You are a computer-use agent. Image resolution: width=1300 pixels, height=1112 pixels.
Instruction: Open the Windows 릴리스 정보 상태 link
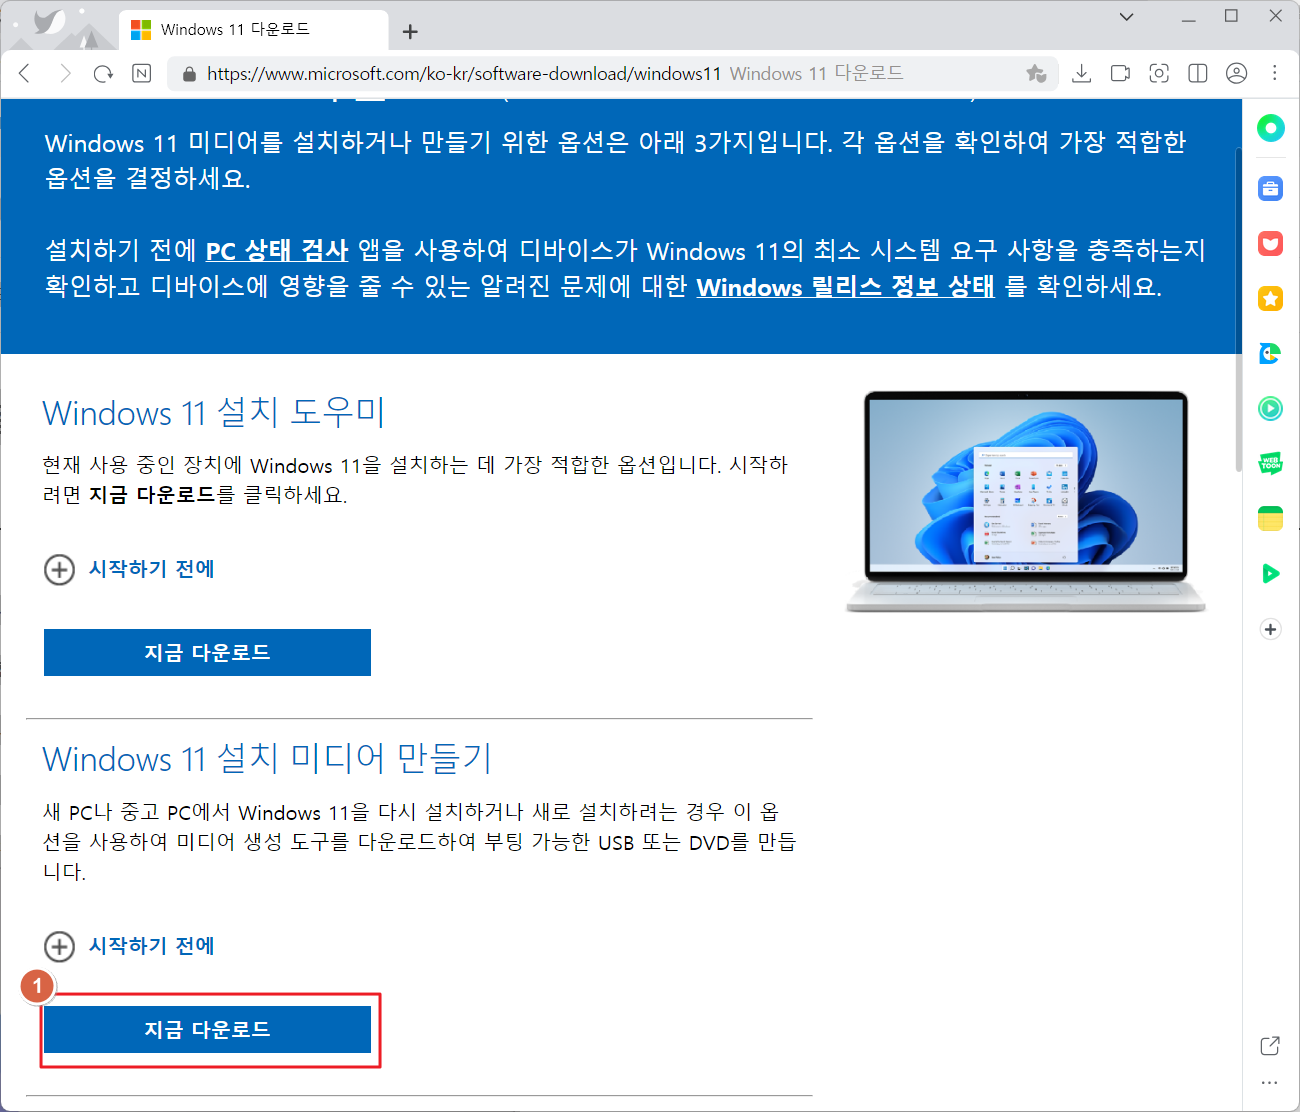click(x=845, y=287)
